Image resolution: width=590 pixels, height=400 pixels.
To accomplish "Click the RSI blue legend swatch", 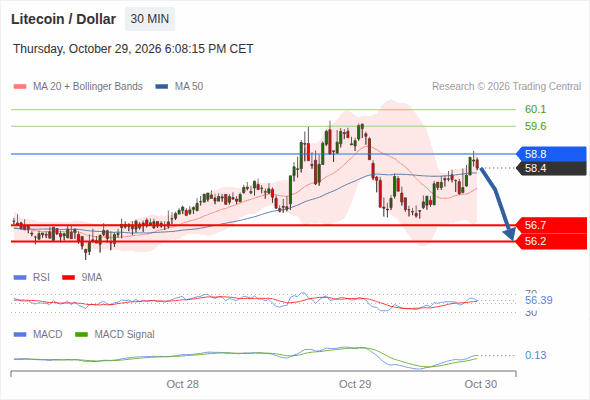I will point(20,278).
